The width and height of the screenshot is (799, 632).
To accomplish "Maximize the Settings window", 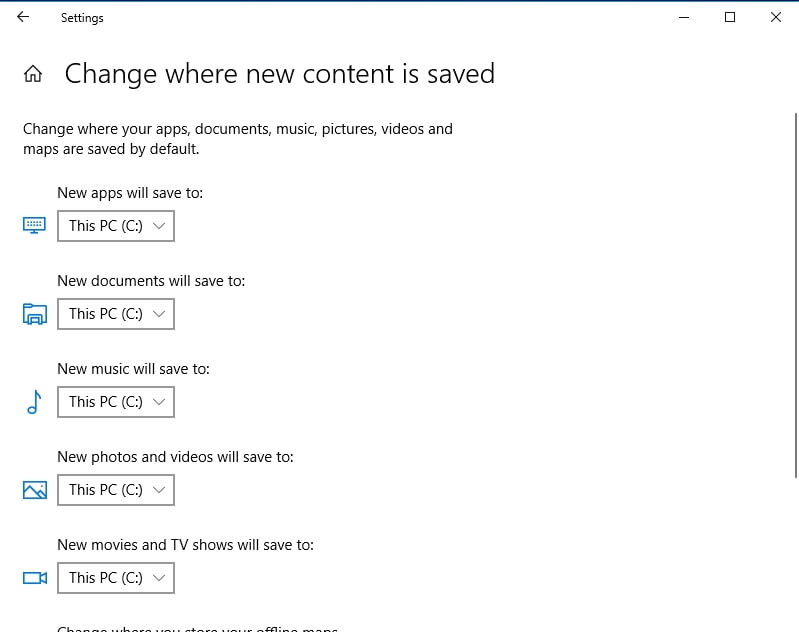I will (x=730, y=17).
